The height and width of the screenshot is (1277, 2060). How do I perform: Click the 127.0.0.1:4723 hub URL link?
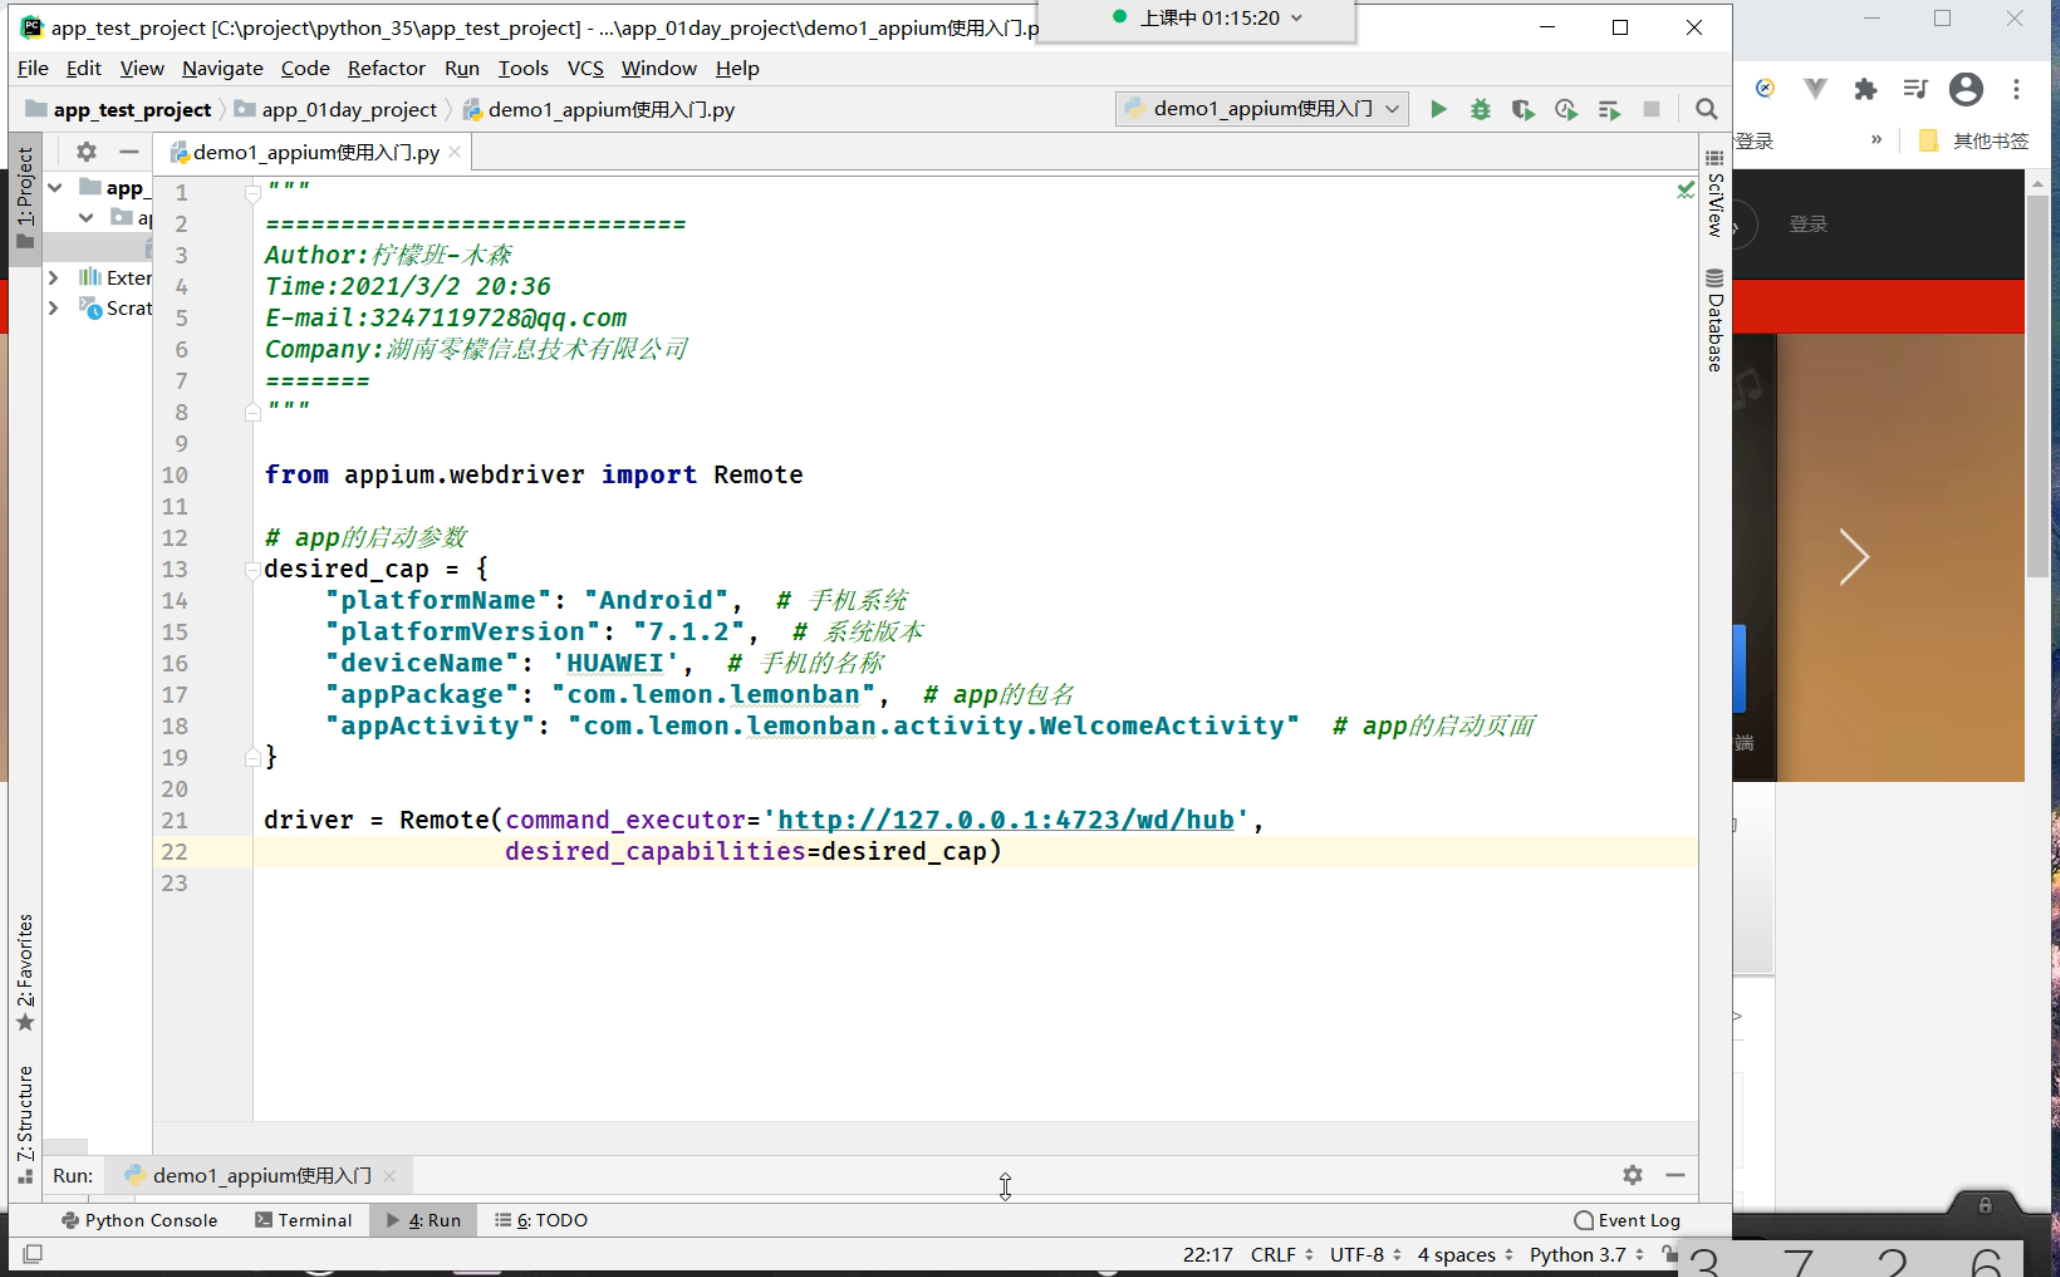(x=1005, y=820)
